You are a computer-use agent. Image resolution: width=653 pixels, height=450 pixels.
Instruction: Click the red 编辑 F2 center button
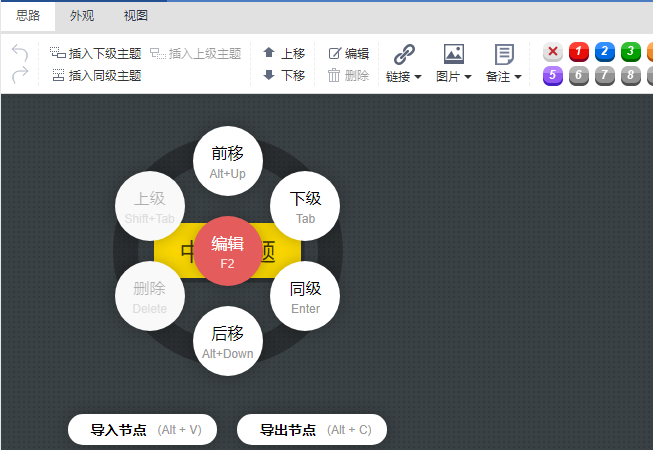[228, 251]
